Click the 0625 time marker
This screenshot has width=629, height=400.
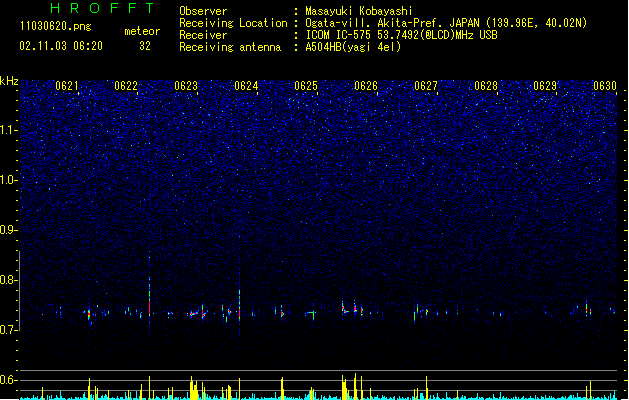306,86
